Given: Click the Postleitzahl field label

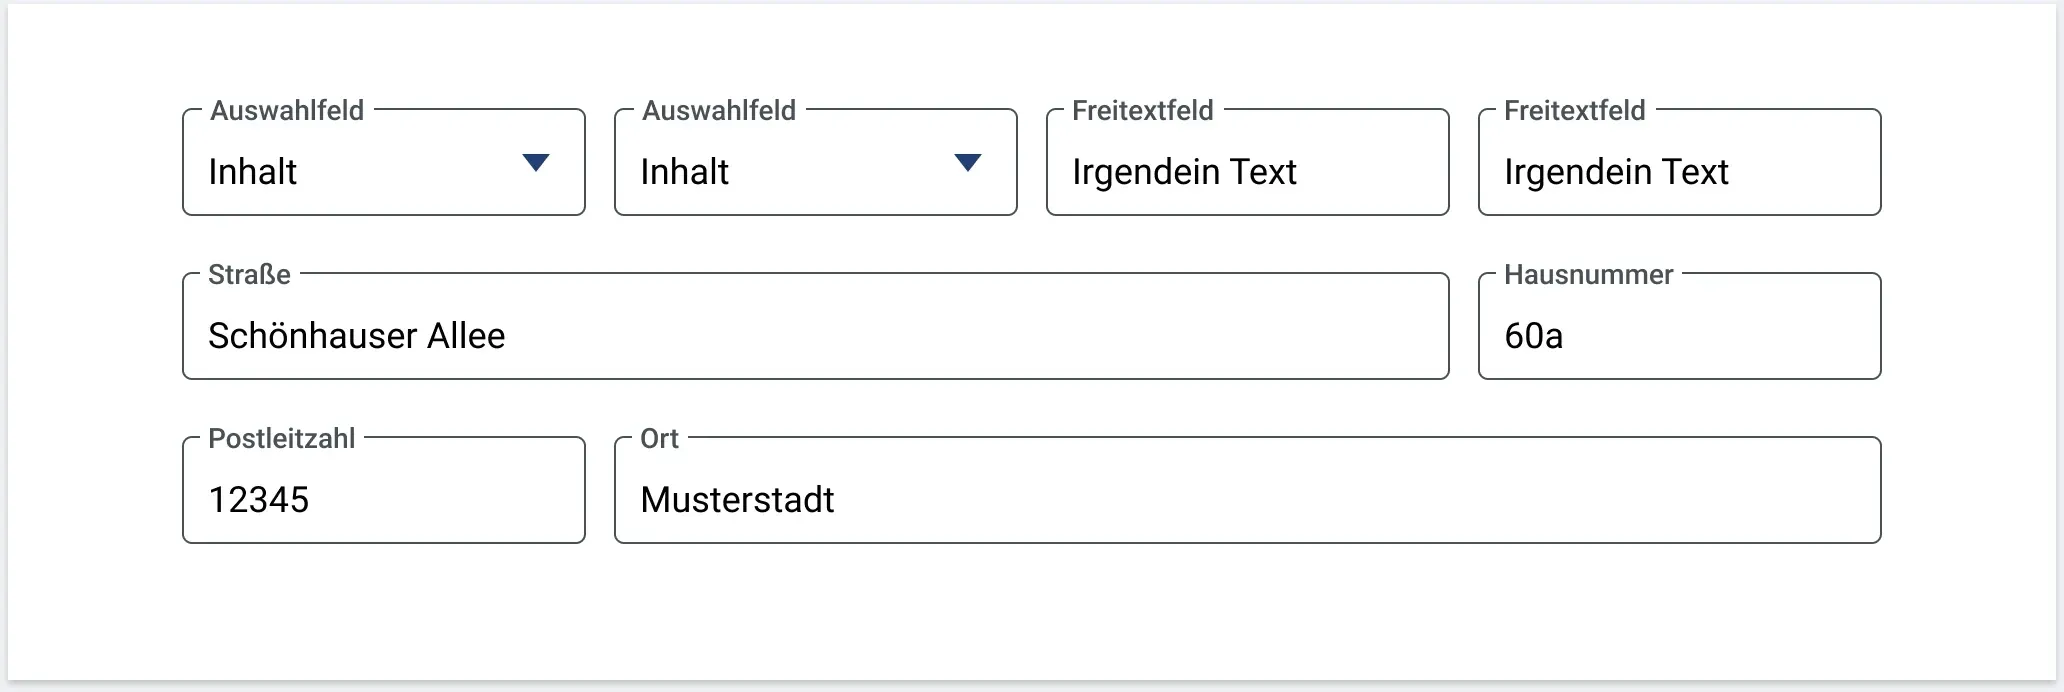Looking at the screenshot, I should (x=281, y=438).
